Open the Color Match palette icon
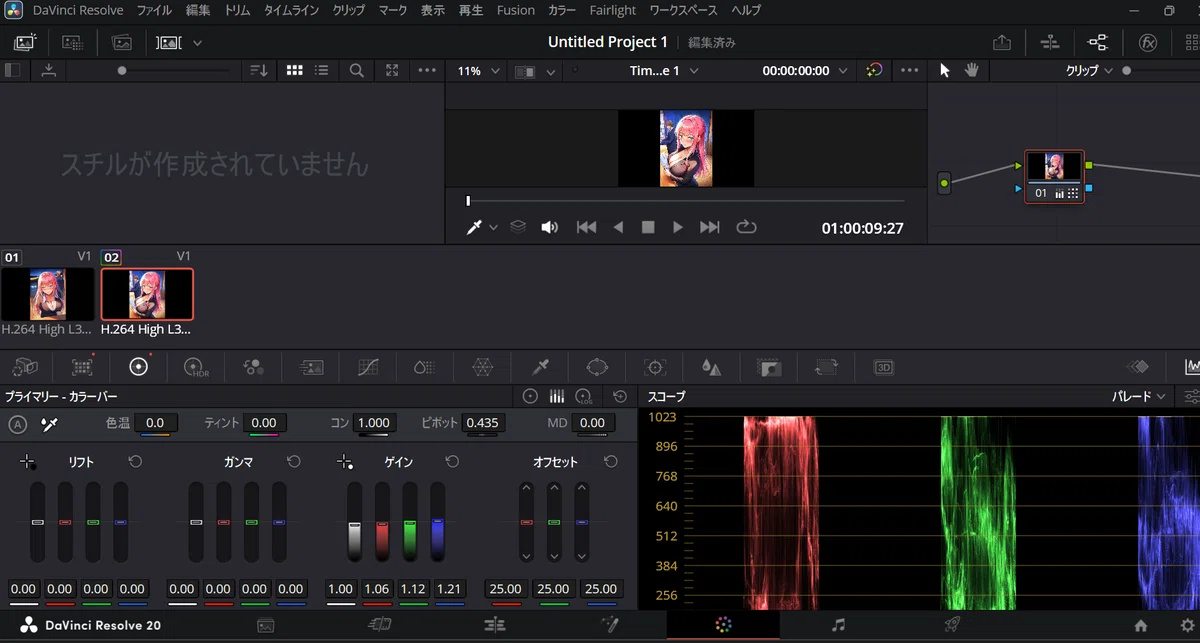 tap(82, 367)
